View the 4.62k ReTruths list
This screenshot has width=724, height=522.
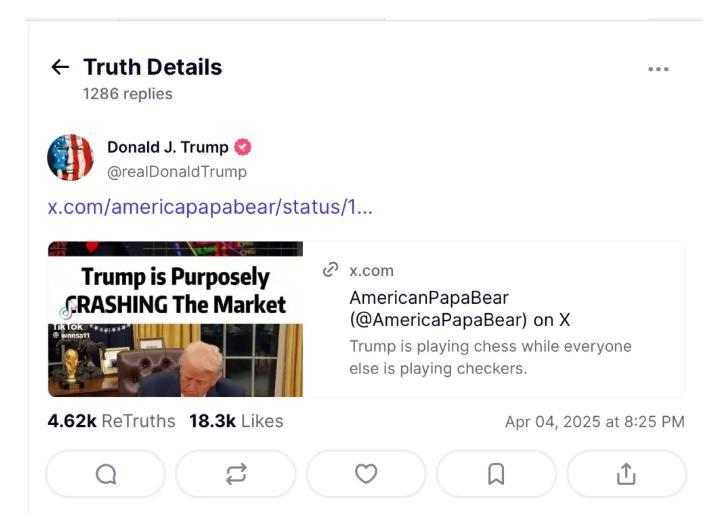point(111,421)
